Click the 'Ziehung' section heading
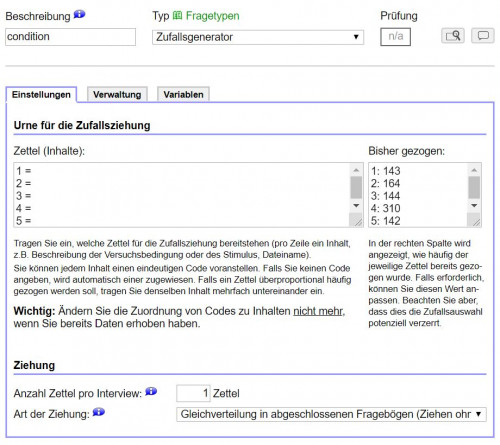This screenshot has width=500, height=445. [x=34, y=365]
